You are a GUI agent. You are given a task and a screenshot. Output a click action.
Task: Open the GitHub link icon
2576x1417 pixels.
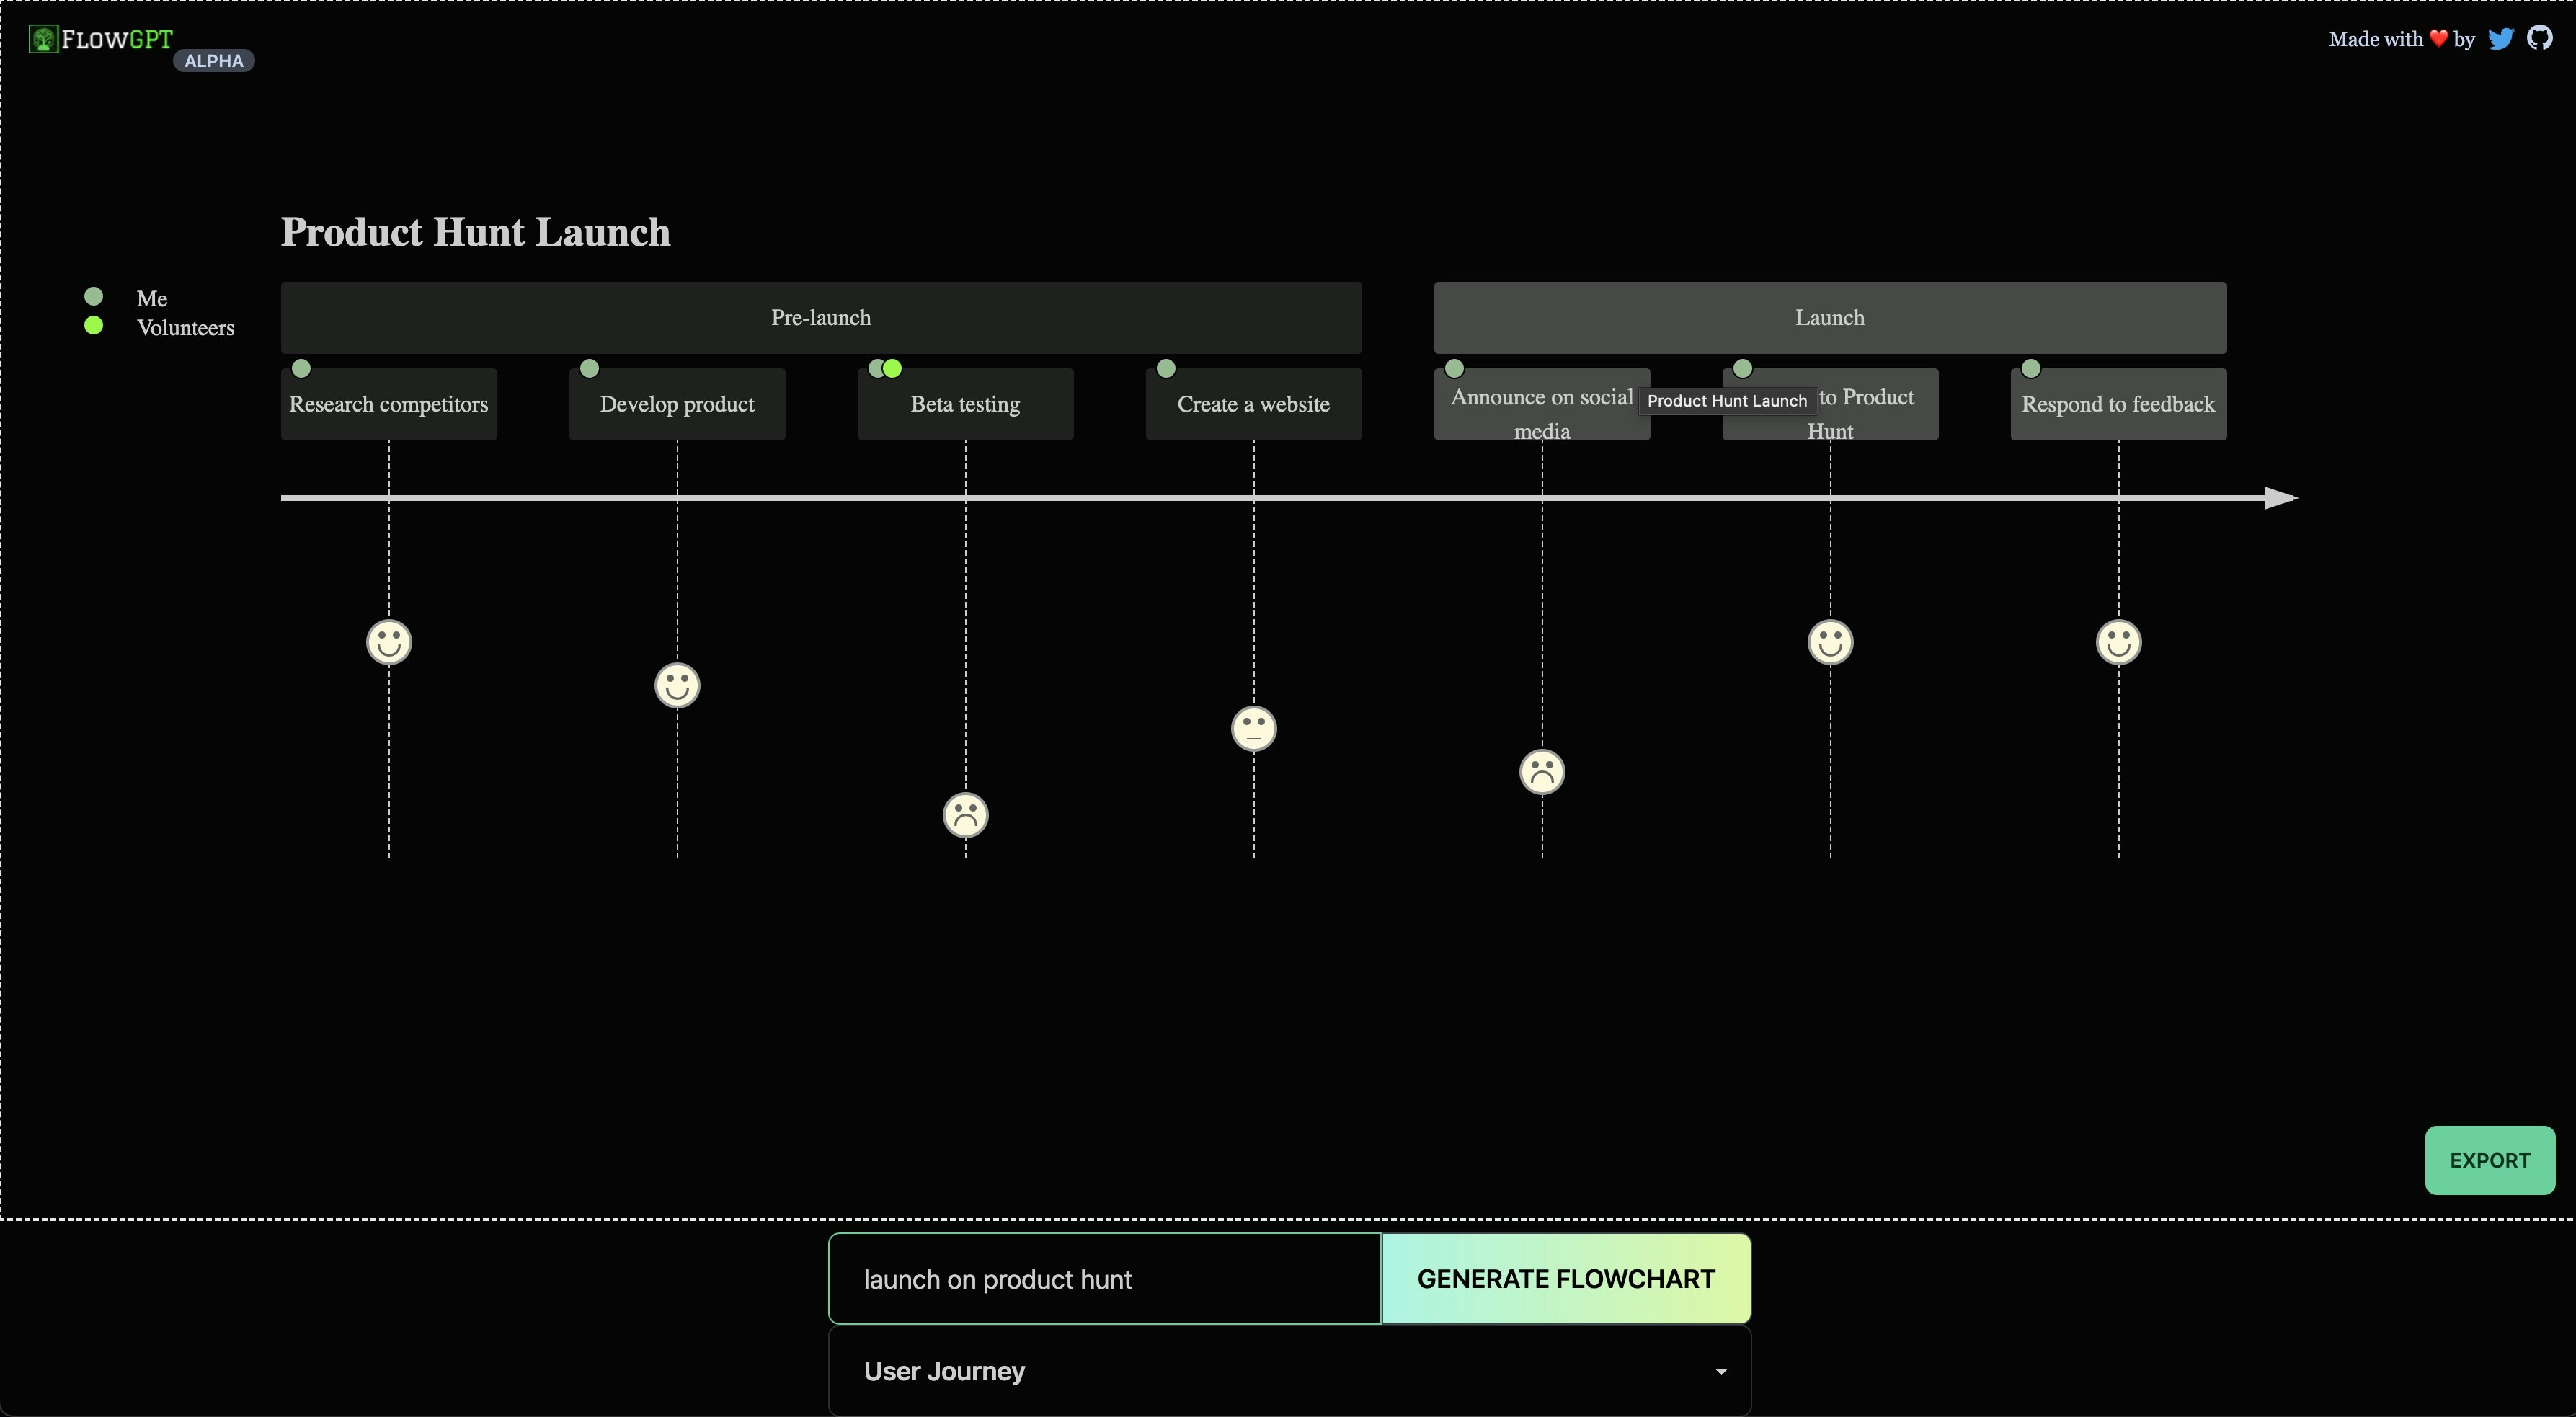pyautogui.click(x=2539, y=38)
